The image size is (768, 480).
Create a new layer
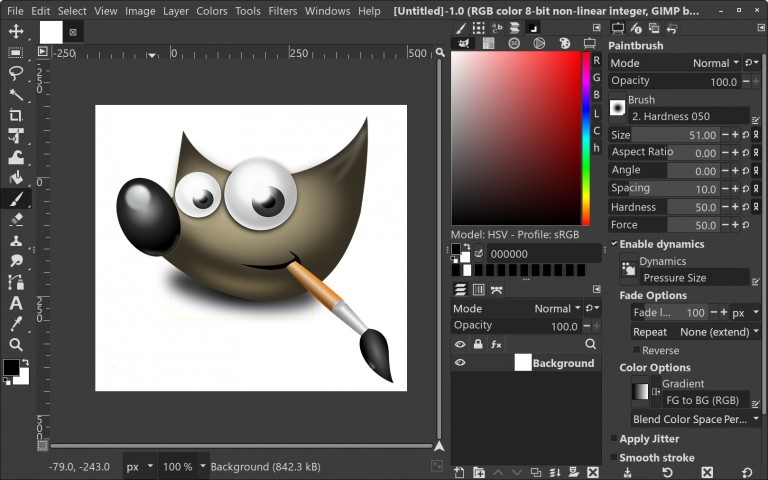tap(459, 472)
